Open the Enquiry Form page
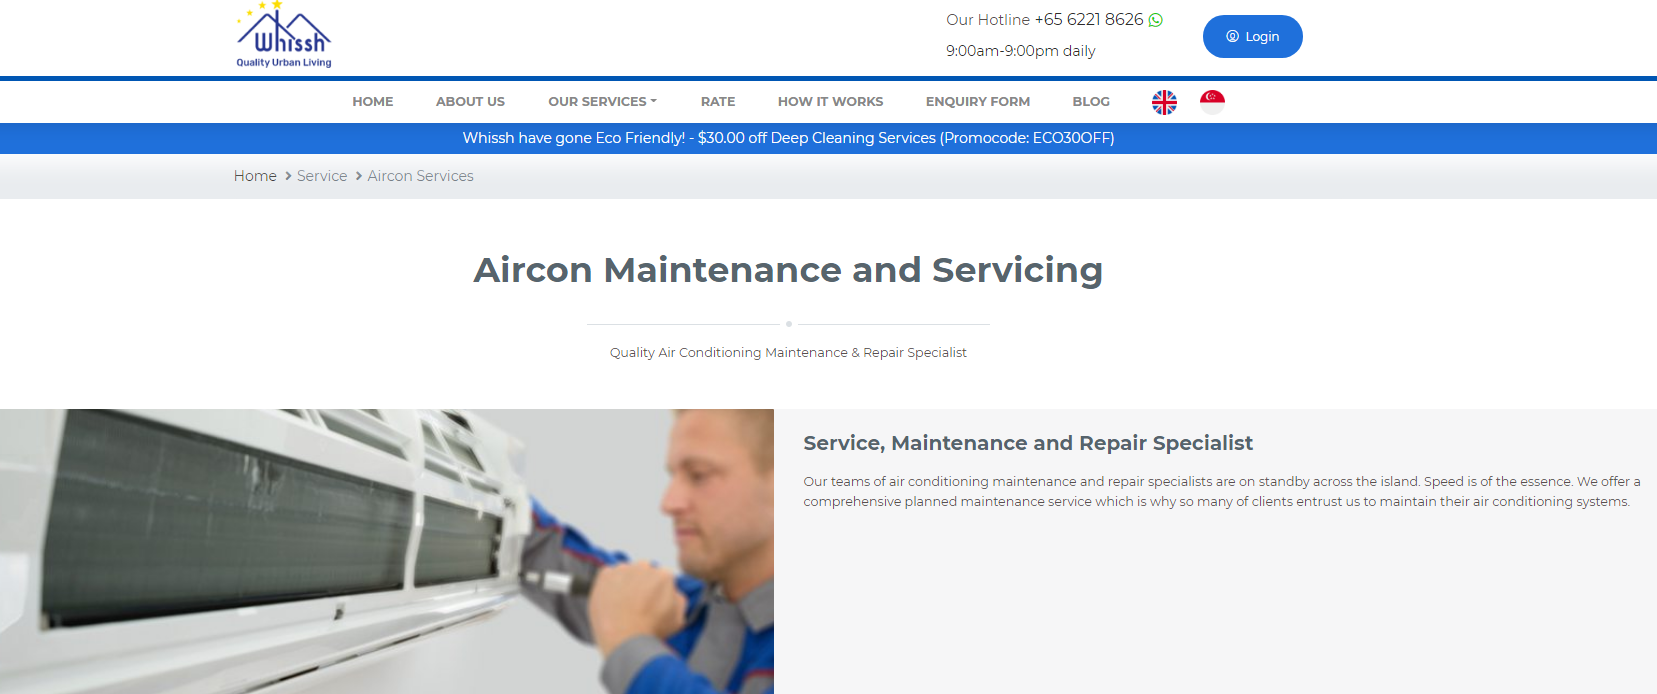1657x694 pixels. (978, 102)
